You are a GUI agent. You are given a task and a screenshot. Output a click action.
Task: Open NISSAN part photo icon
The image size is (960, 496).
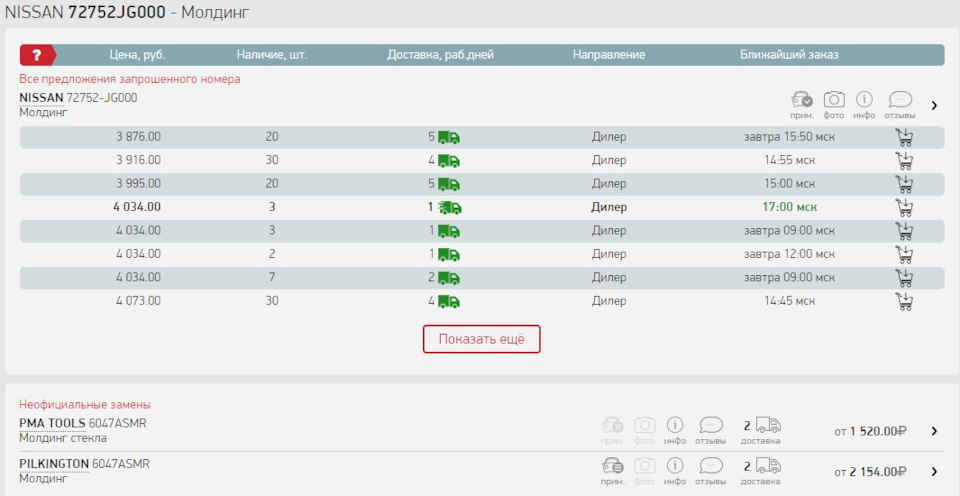coord(834,99)
